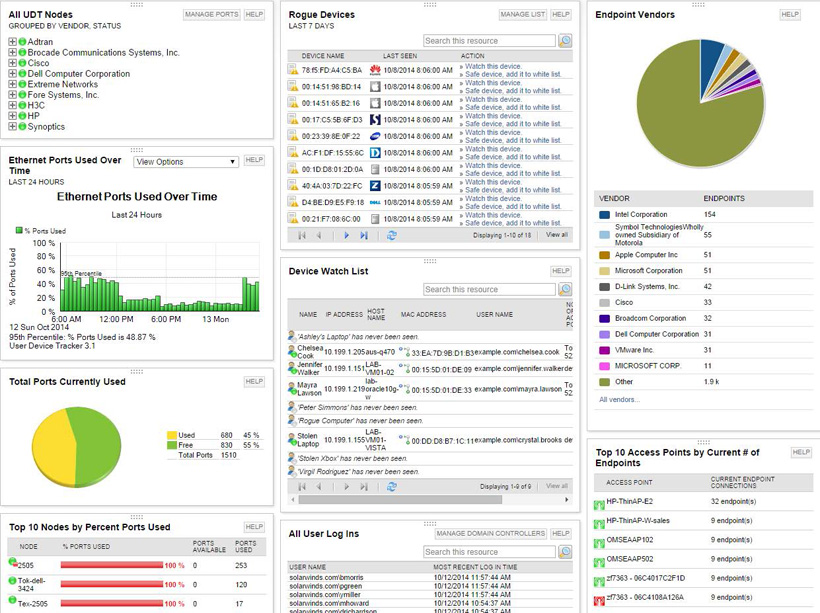Click the Device Watch List search icon
820x613 pixels.
tap(565, 289)
